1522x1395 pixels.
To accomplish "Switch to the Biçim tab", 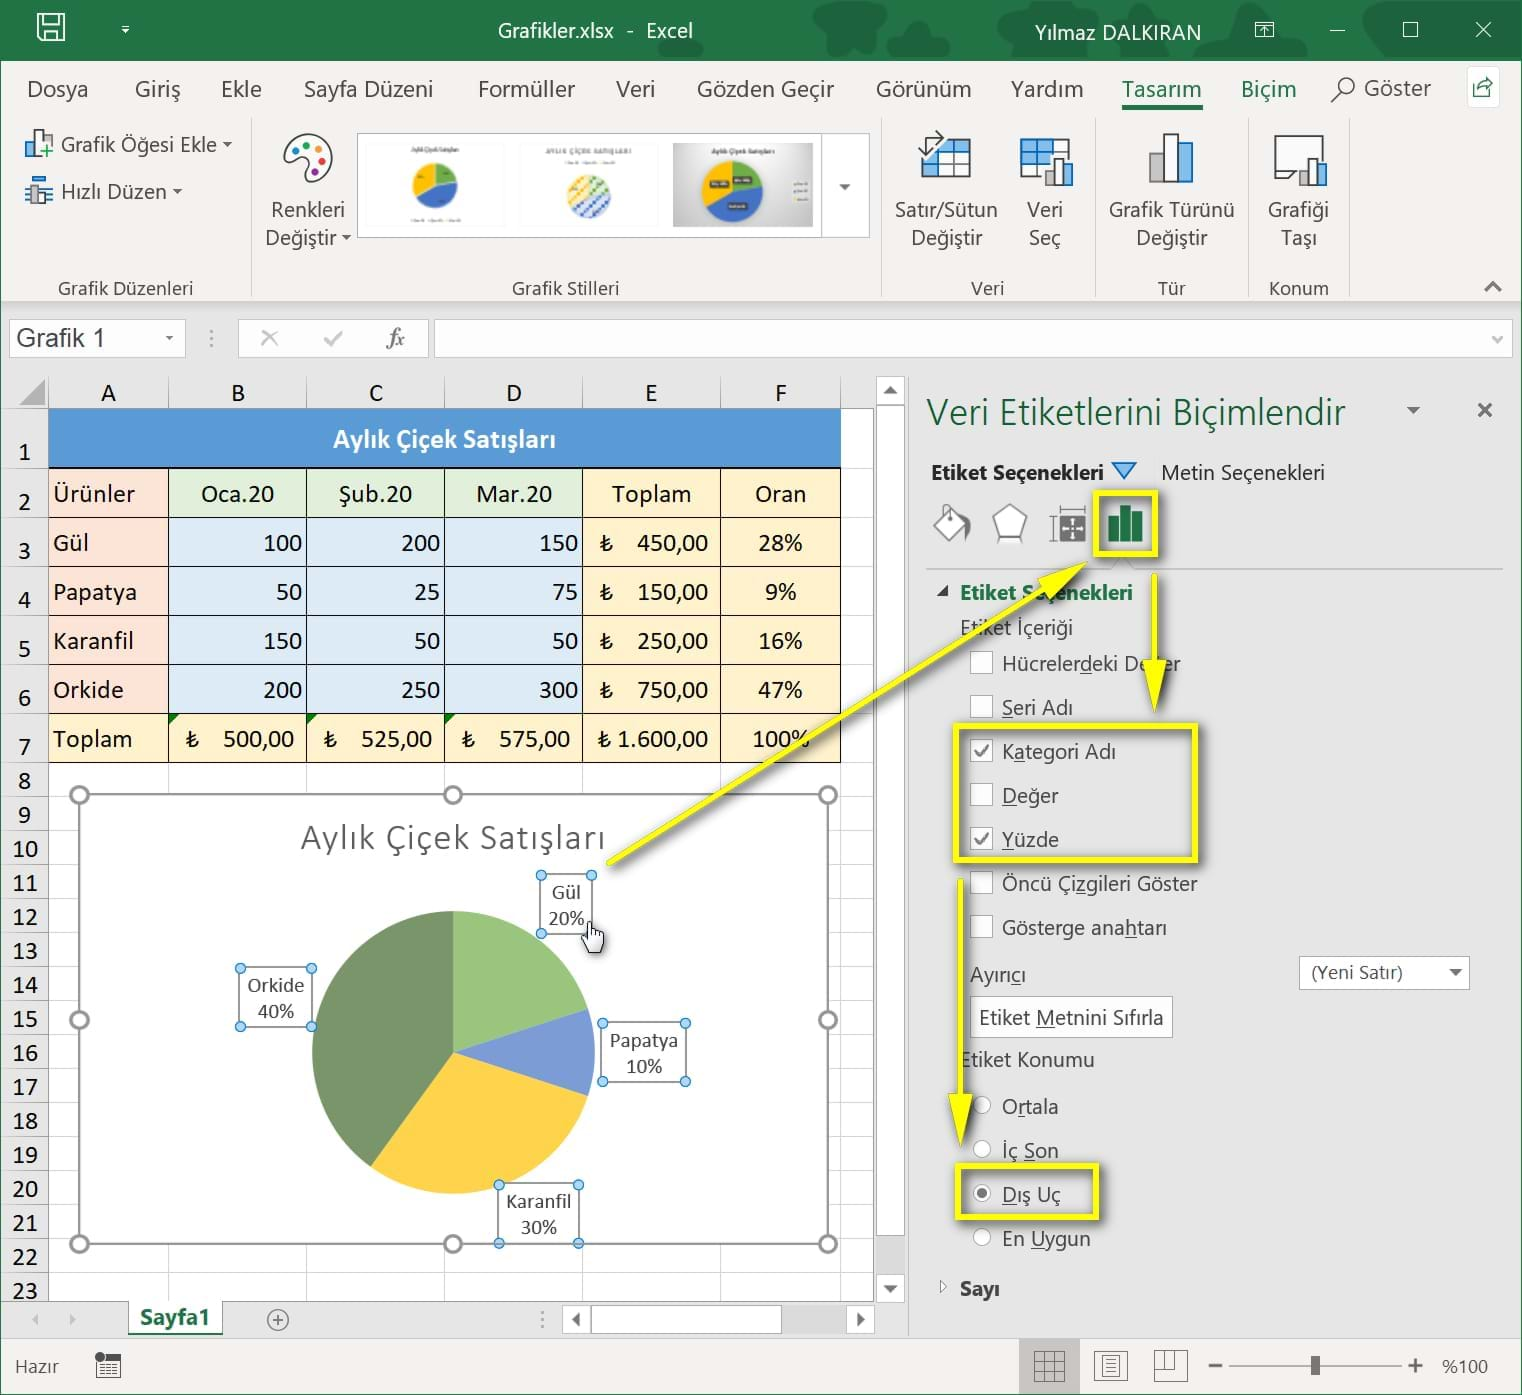I will pos(1268,89).
